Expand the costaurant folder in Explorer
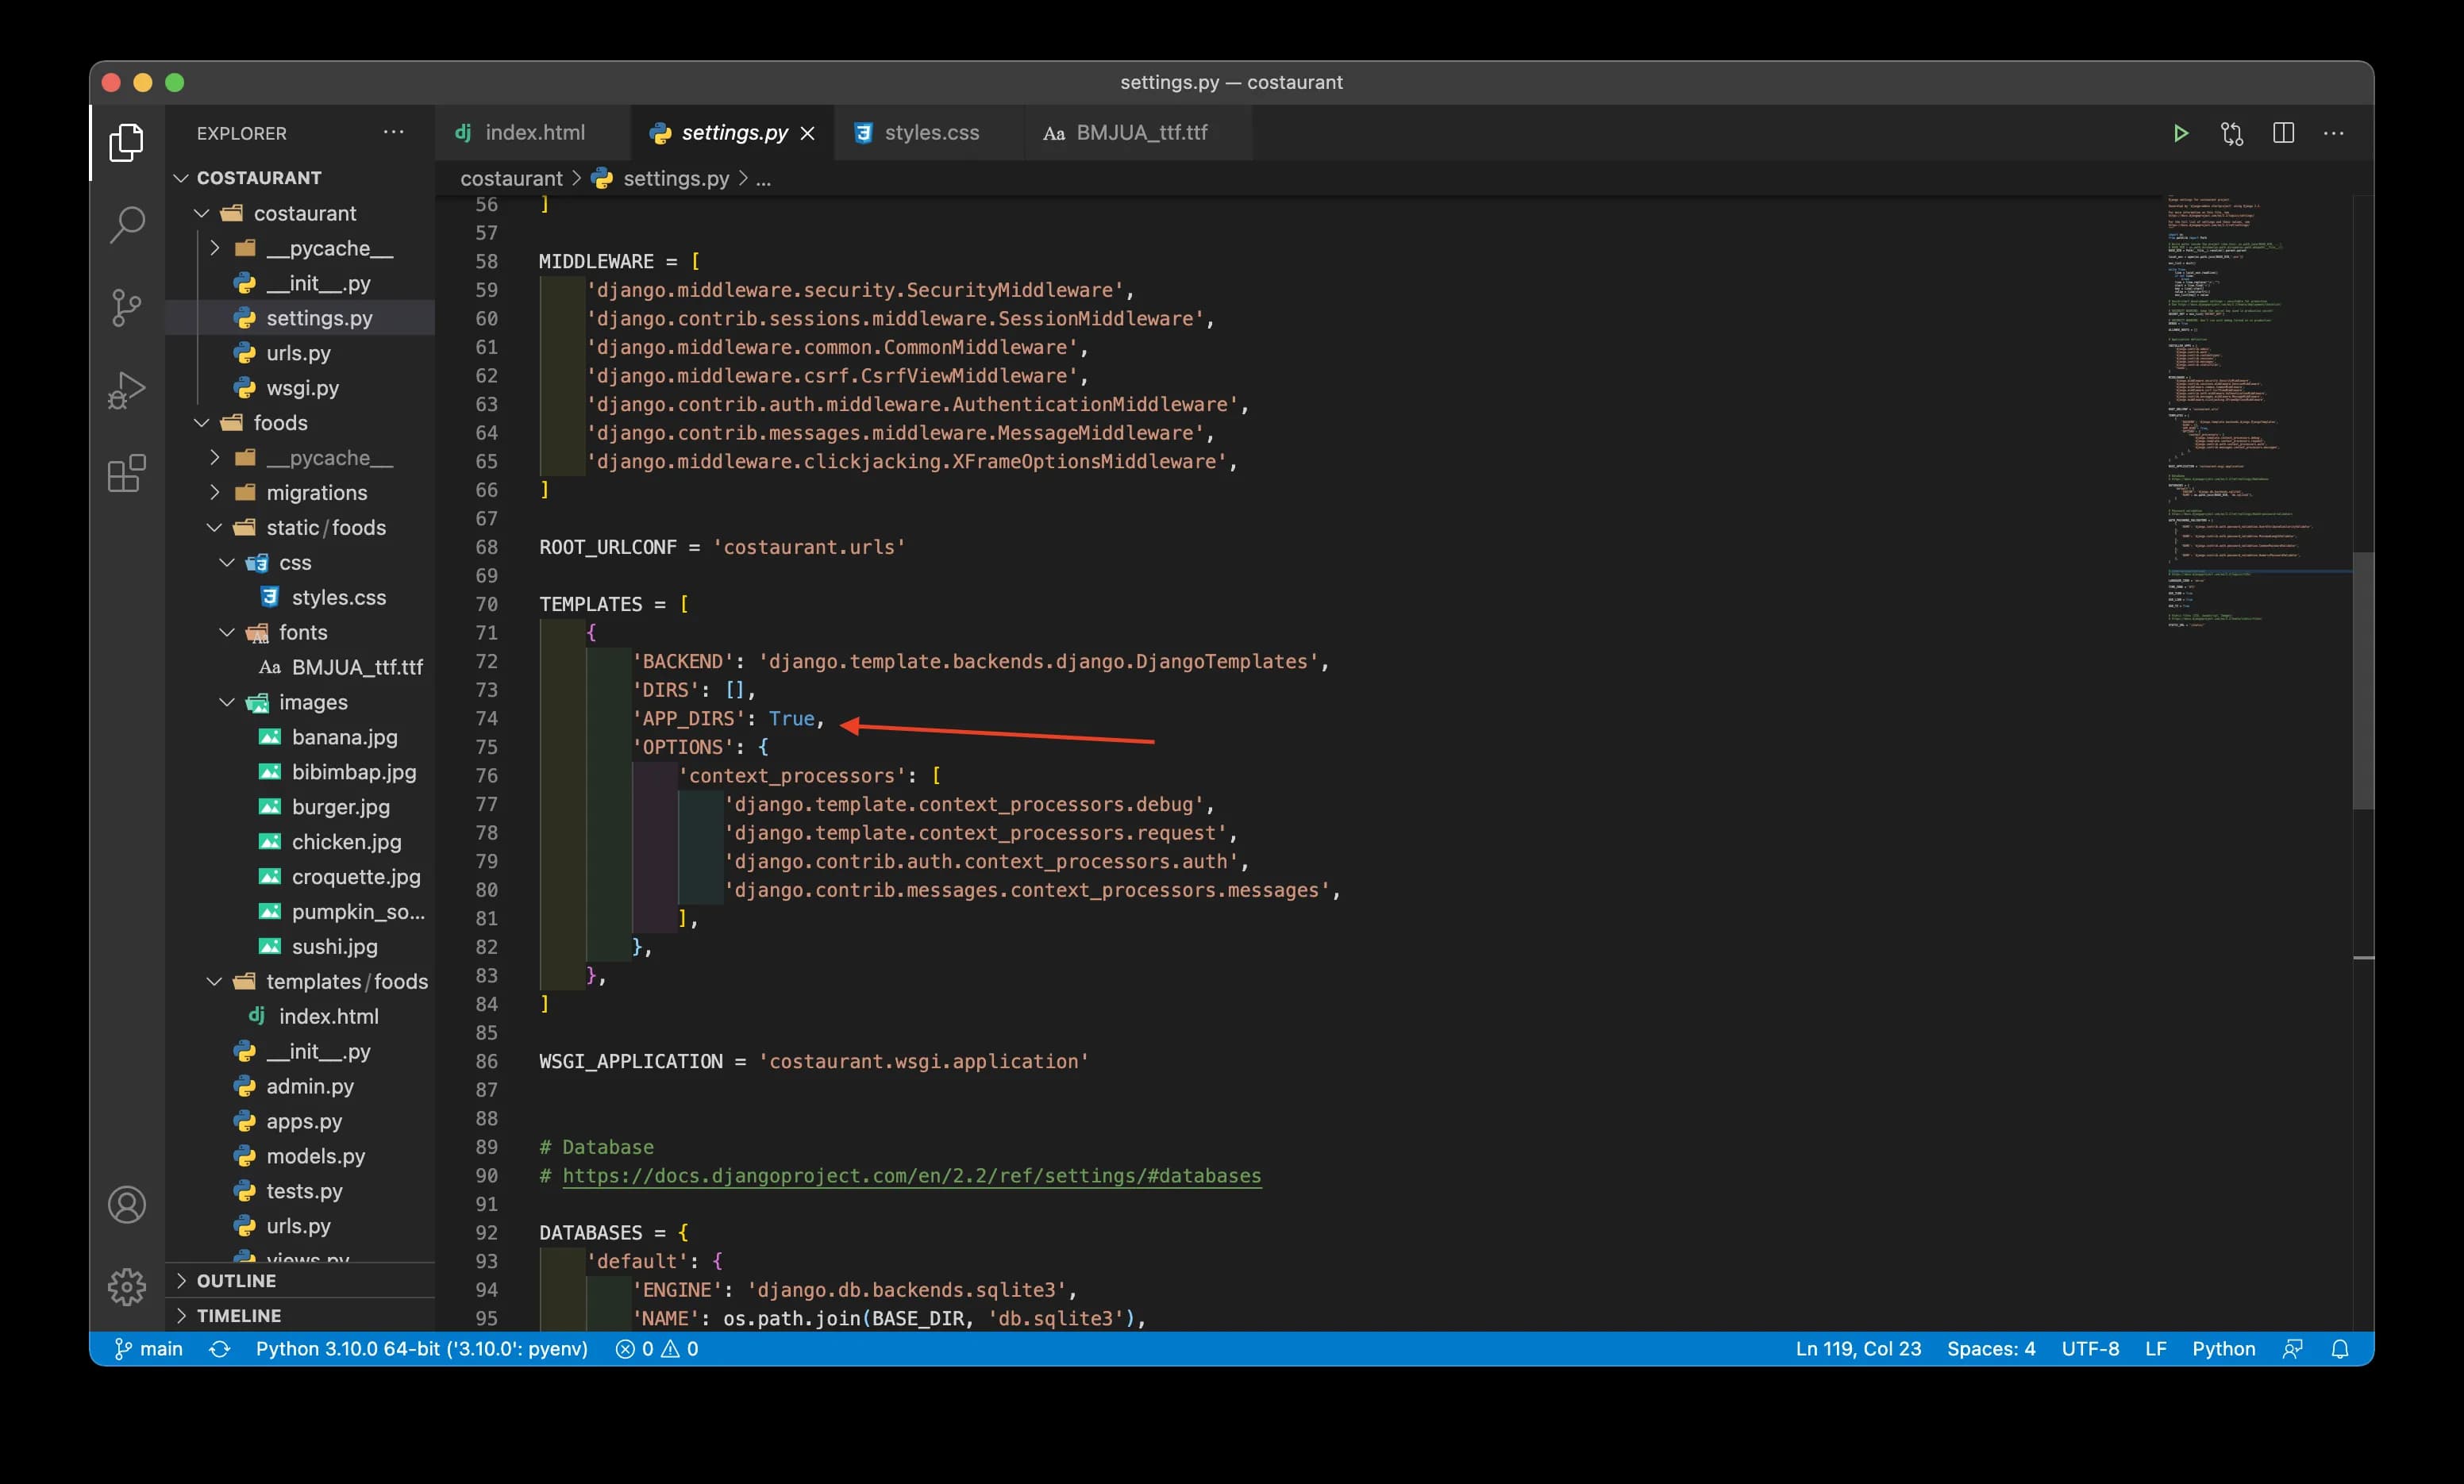Screen dimensions: 2464x1484 point(308,211)
